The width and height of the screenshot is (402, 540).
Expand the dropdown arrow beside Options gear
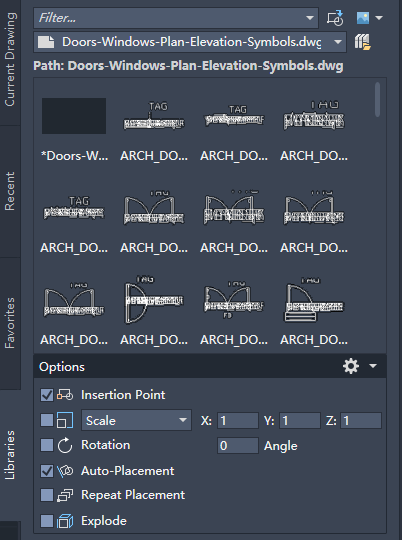coord(373,366)
